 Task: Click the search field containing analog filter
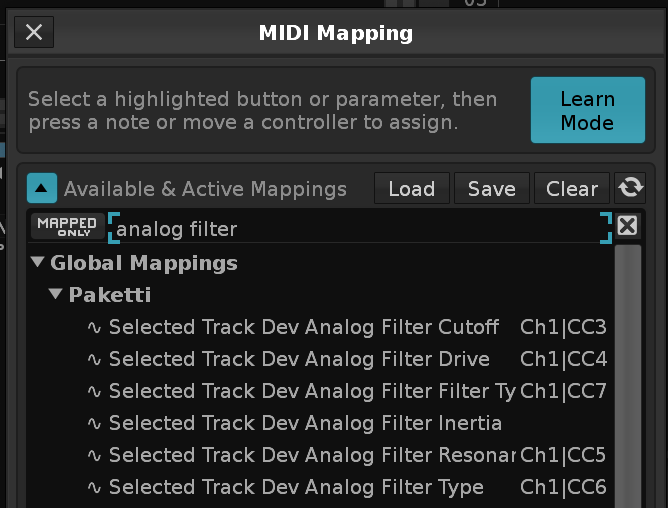tap(360, 229)
